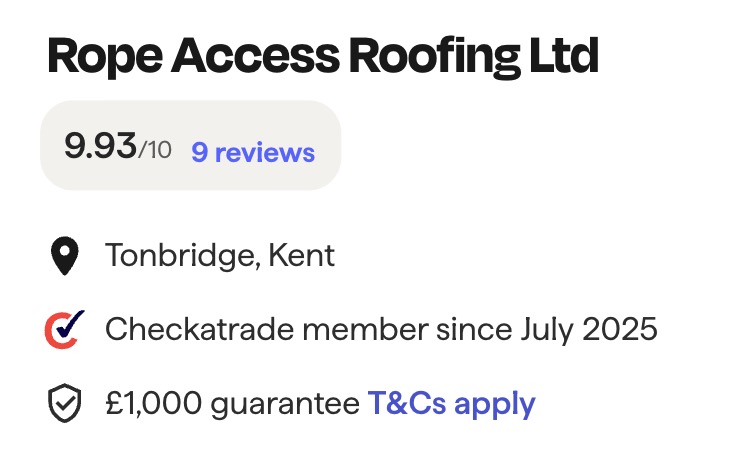Viewport: 731px width, 472px height.
Task: Click the Checkatrade tick logo icon
Action: point(65,329)
